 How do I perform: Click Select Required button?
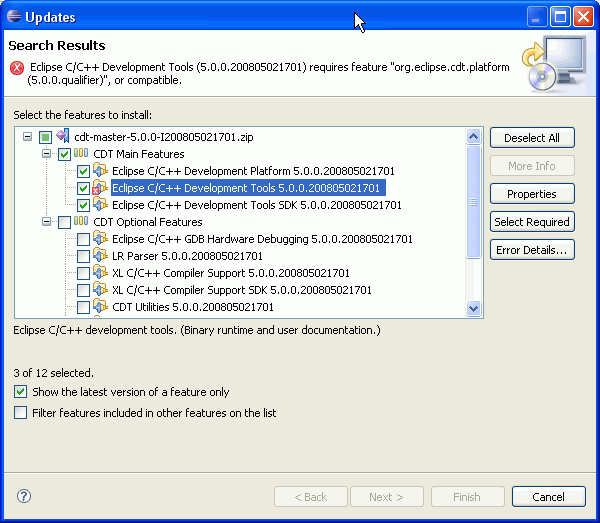(532, 222)
